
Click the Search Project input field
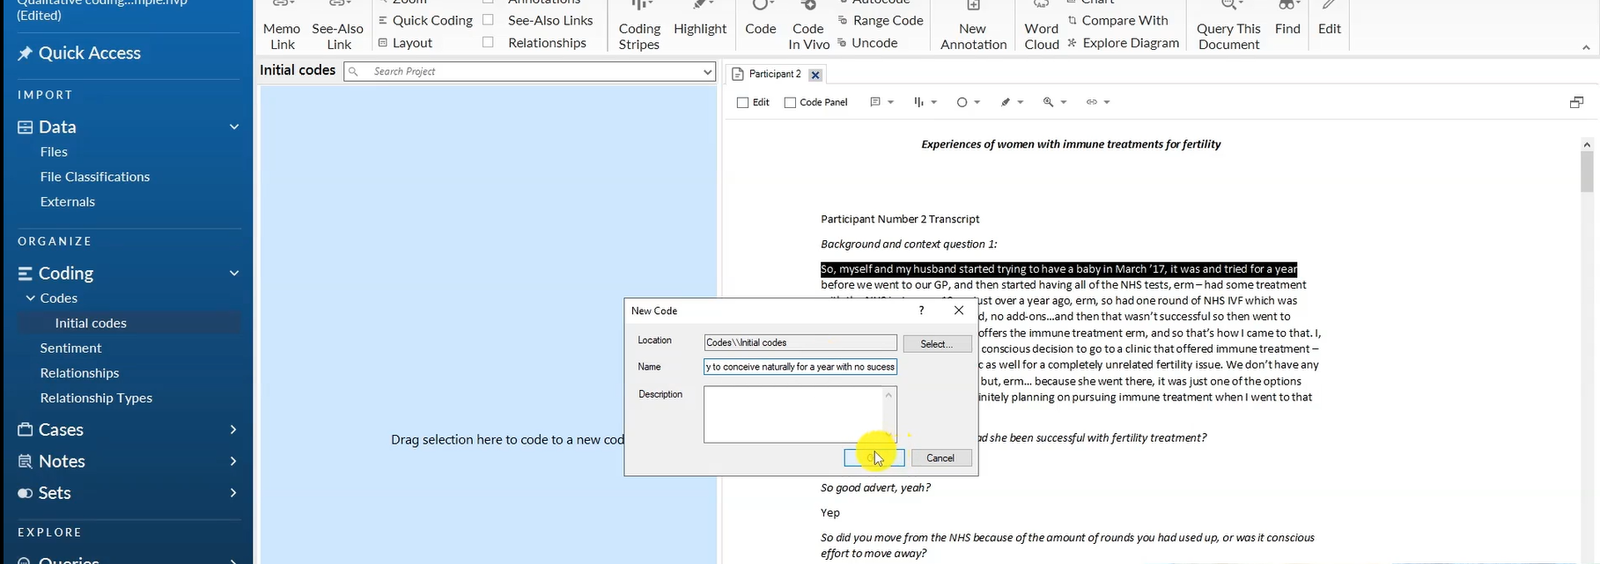point(530,72)
